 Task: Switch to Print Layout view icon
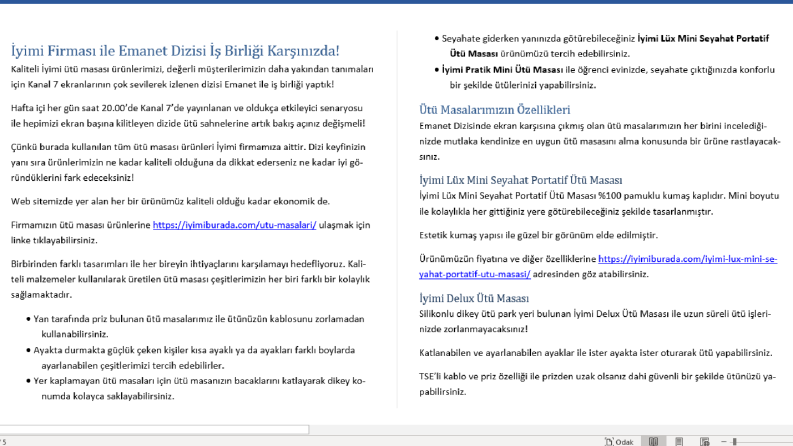click(x=679, y=441)
